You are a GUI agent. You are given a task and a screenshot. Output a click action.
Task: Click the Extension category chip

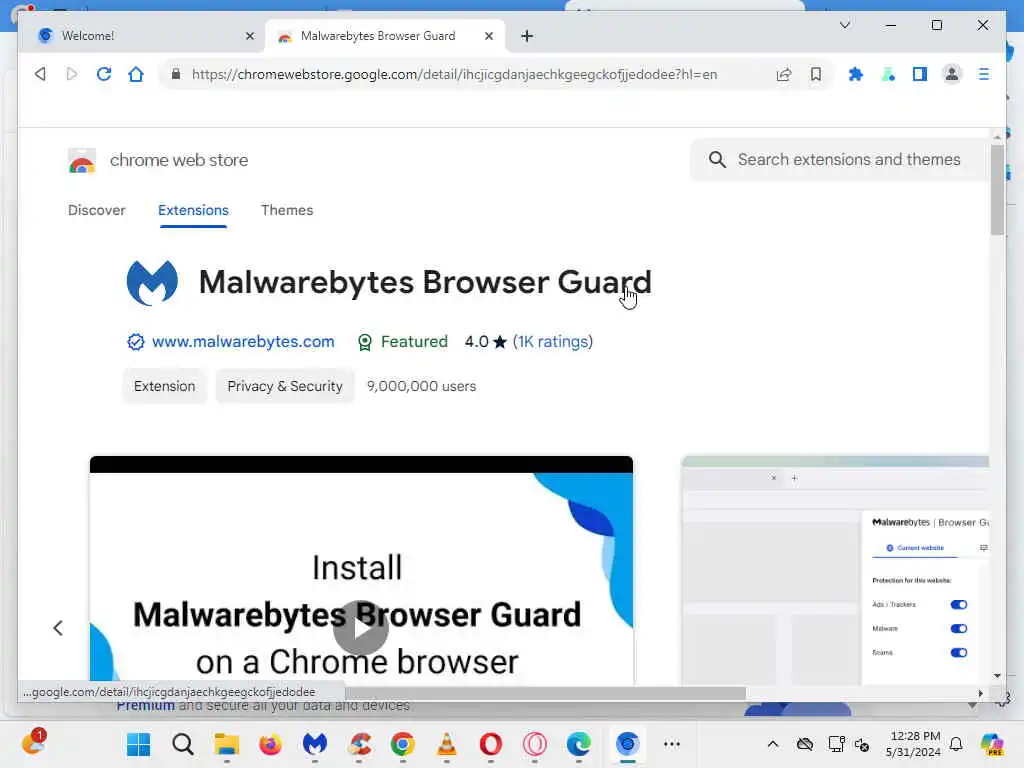point(165,386)
